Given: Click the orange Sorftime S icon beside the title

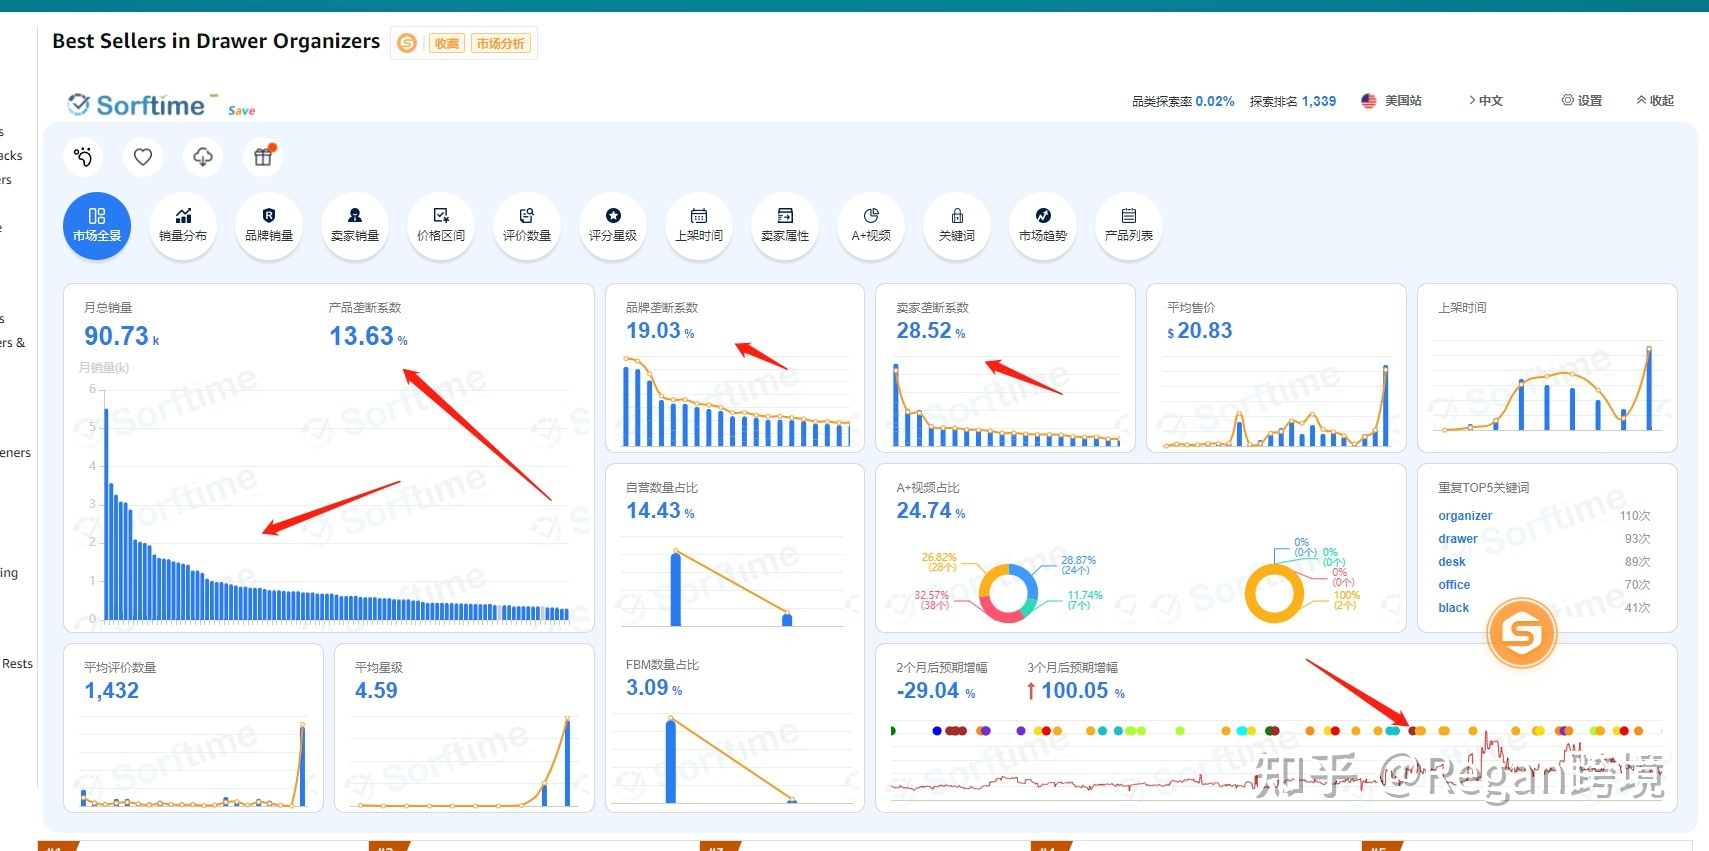Looking at the screenshot, I should pos(407,43).
